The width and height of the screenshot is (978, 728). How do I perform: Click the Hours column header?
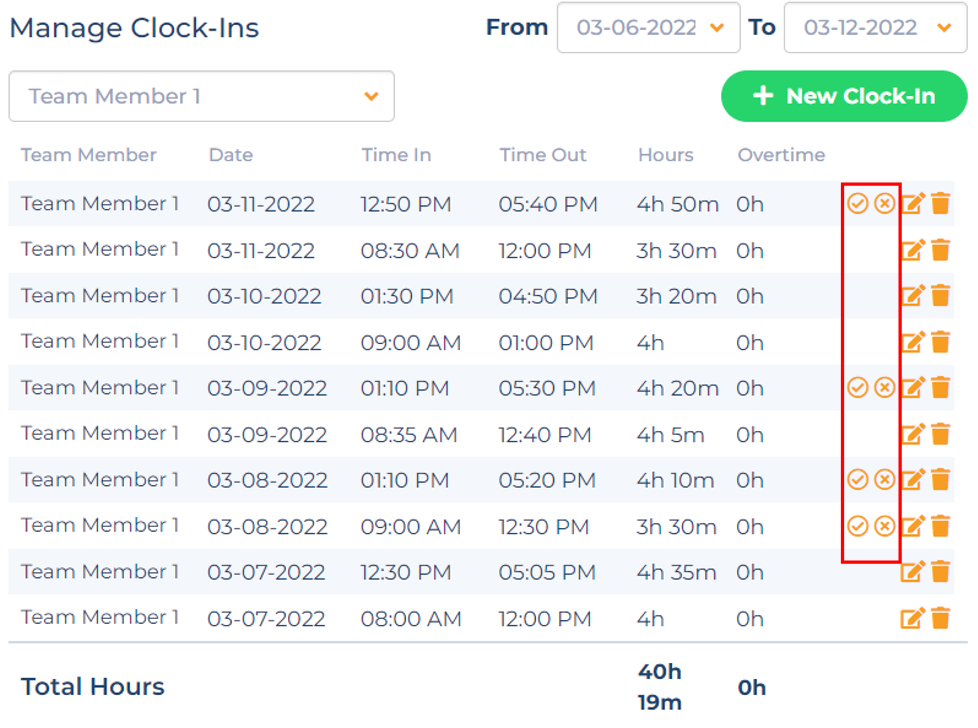pyautogui.click(x=666, y=155)
